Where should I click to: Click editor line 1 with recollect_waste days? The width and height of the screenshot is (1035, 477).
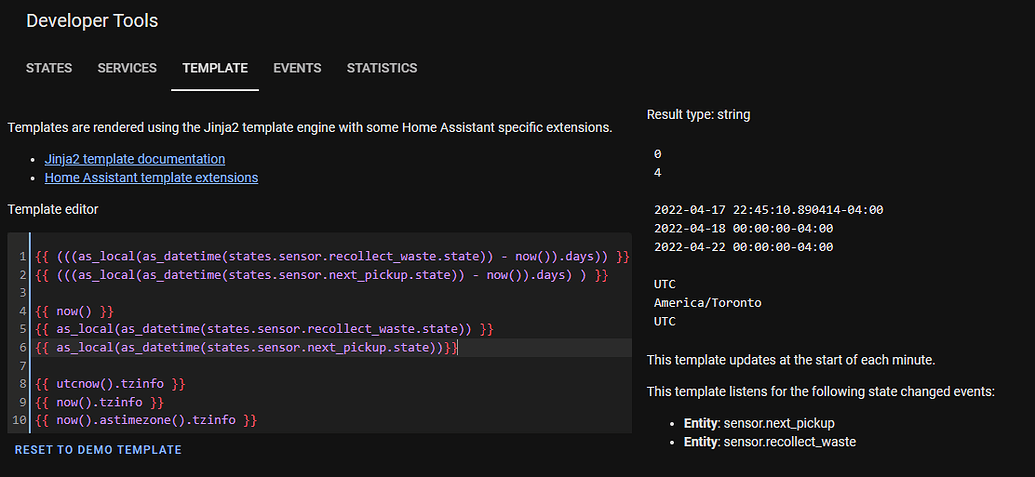pyautogui.click(x=331, y=256)
